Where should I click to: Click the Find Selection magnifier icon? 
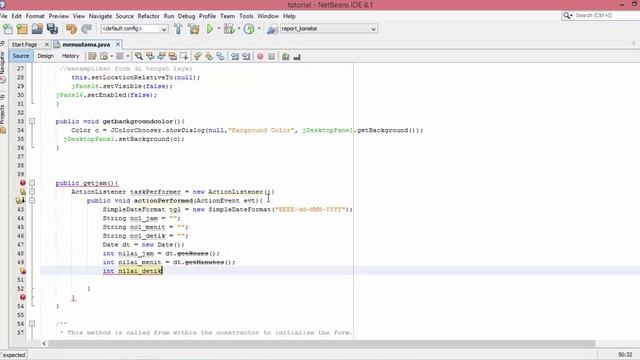(139, 56)
